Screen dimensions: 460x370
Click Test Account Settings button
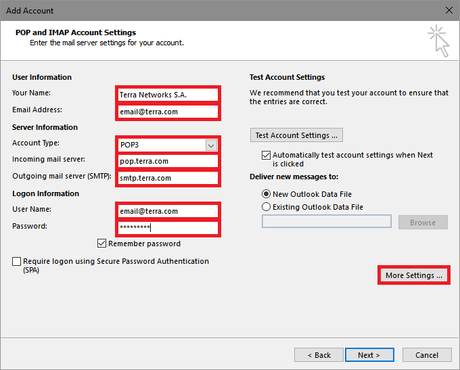[x=296, y=135]
